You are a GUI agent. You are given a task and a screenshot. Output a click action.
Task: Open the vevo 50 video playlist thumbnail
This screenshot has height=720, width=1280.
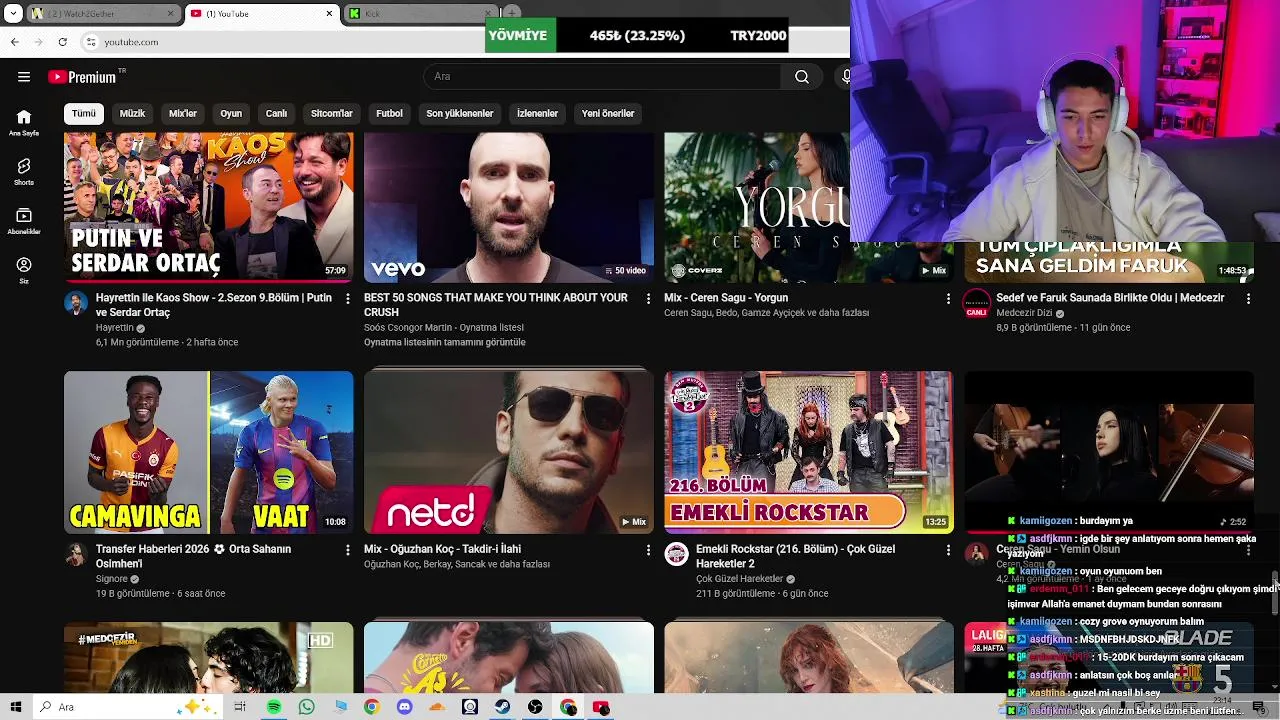(x=509, y=206)
